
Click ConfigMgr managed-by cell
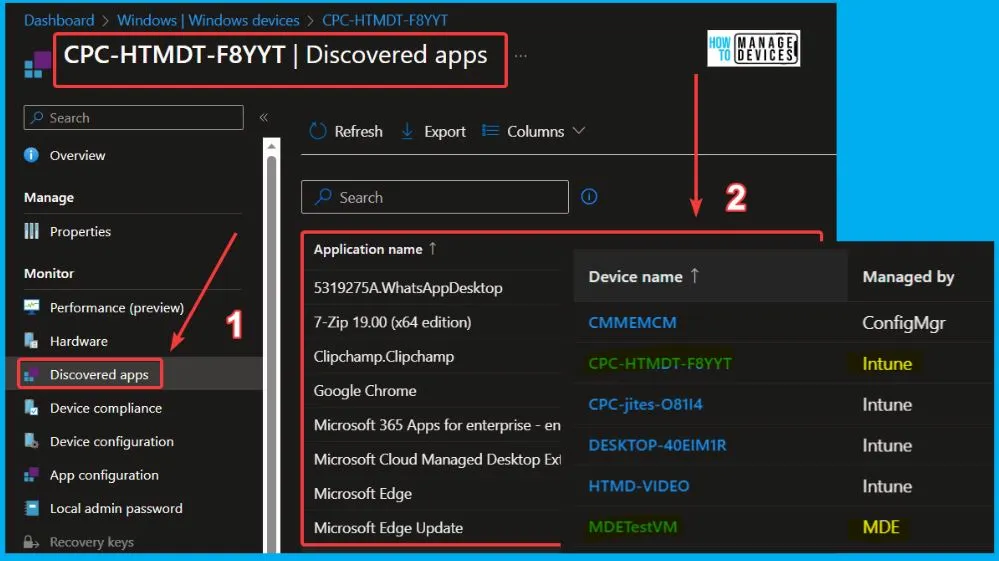coord(903,323)
